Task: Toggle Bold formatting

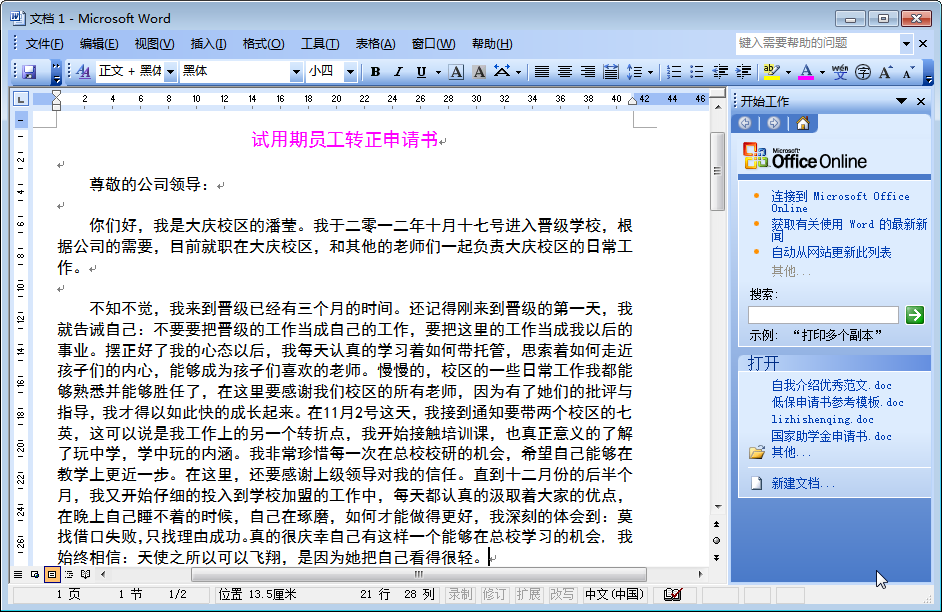Action: pos(375,72)
